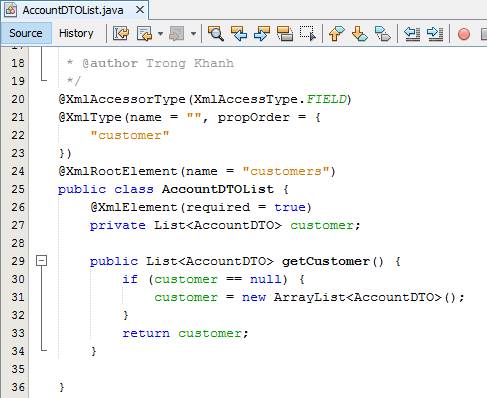The height and width of the screenshot is (398, 487).
Task: Click the Back navigation icon with dropdown
Action: (145, 33)
